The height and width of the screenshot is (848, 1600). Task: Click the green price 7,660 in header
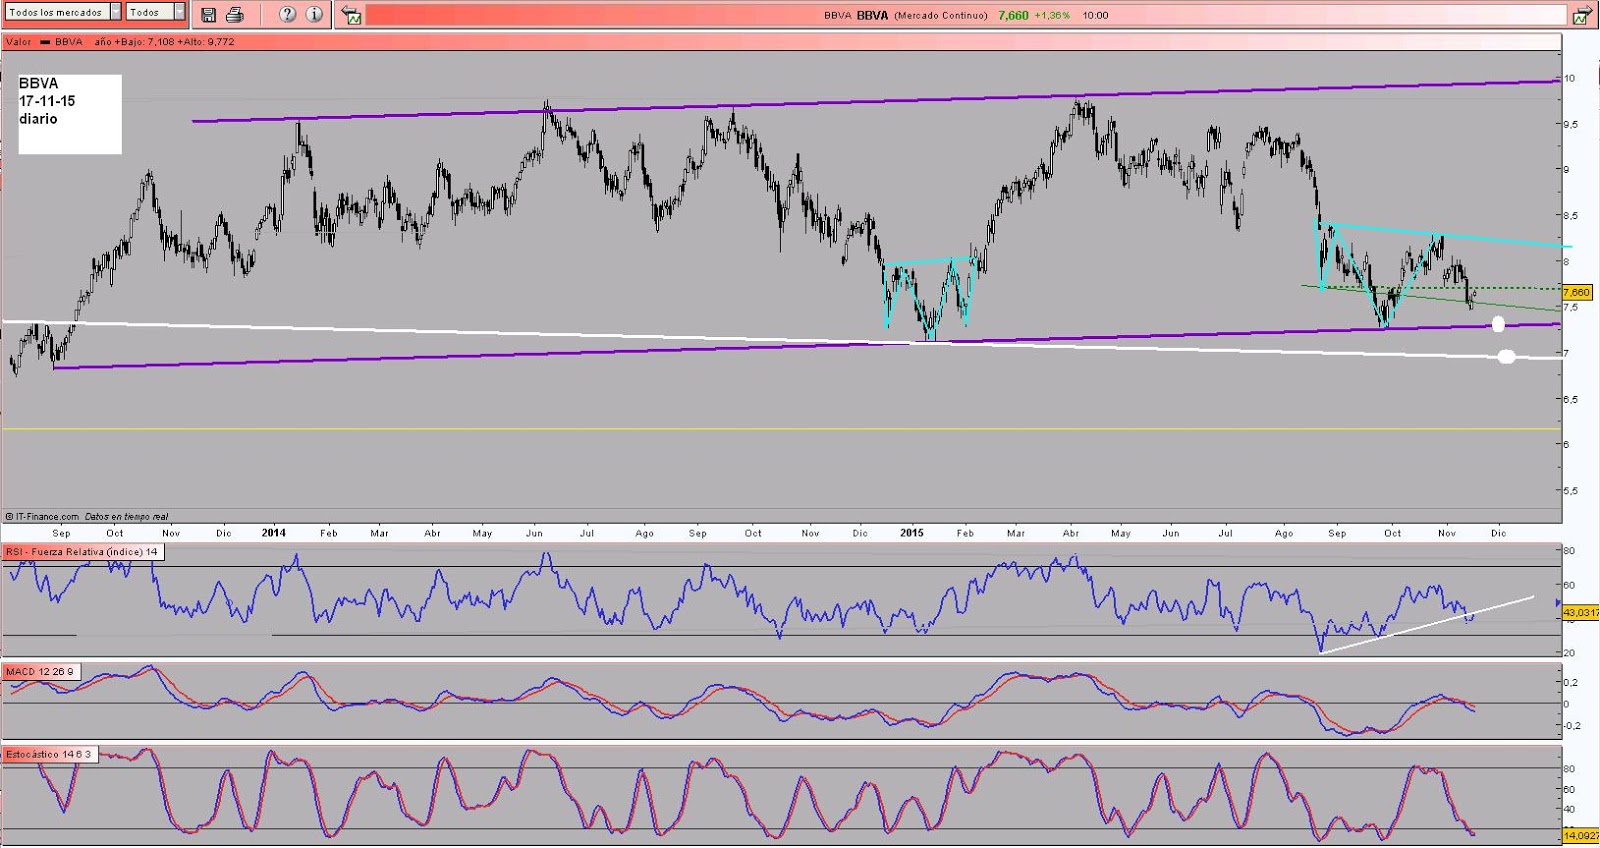(x=1013, y=15)
